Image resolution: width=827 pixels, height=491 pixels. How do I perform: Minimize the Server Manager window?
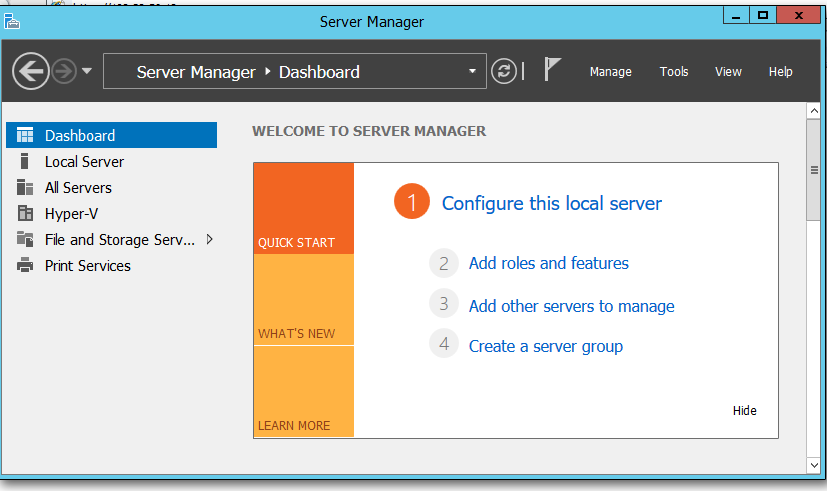click(736, 15)
